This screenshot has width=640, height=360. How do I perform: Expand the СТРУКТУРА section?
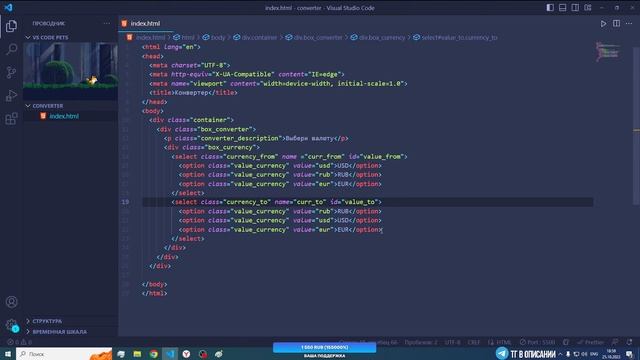coord(70,321)
